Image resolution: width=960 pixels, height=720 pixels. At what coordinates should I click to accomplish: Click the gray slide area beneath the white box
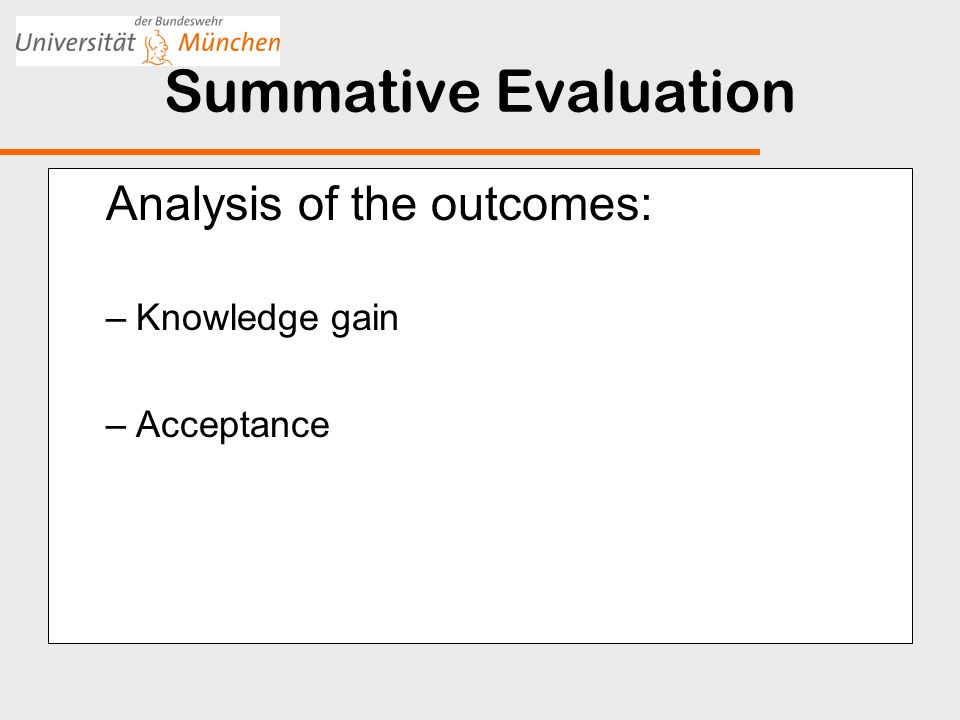(x=480, y=682)
